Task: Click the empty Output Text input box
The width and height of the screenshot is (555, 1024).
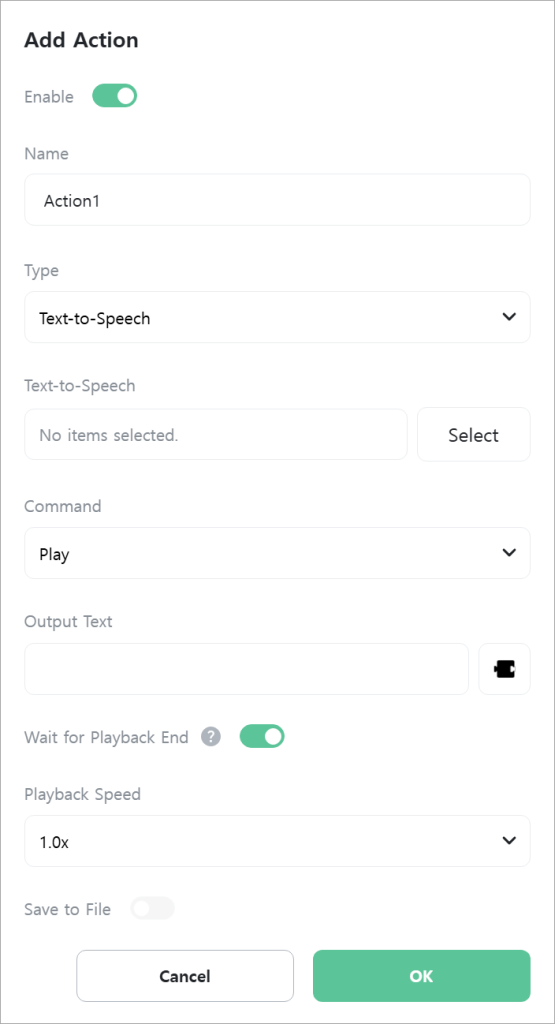Action: [246, 669]
